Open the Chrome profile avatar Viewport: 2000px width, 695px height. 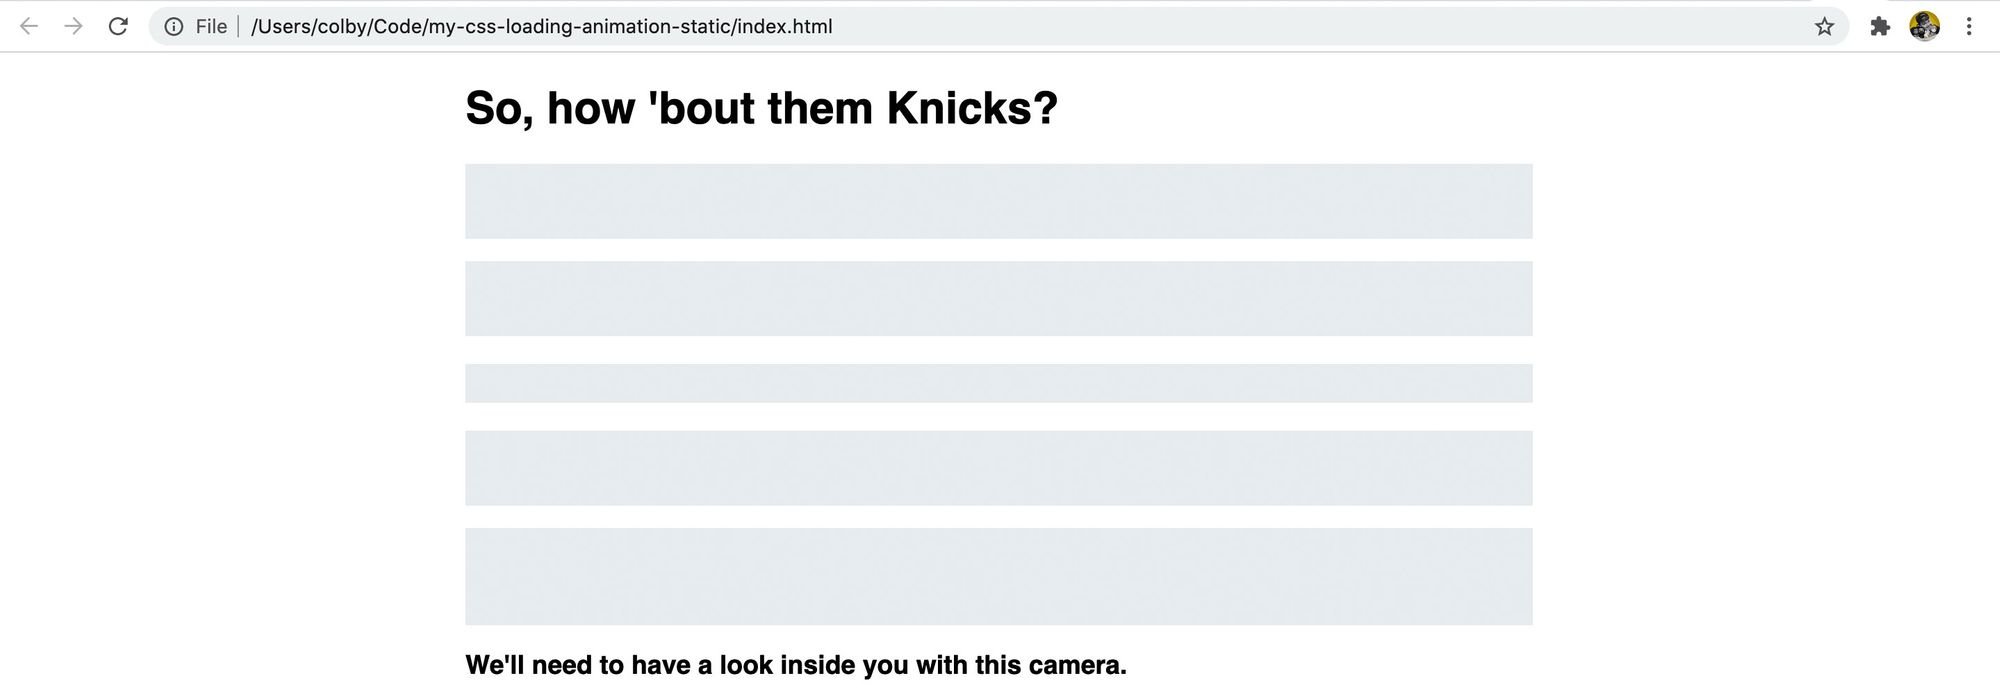(1924, 27)
